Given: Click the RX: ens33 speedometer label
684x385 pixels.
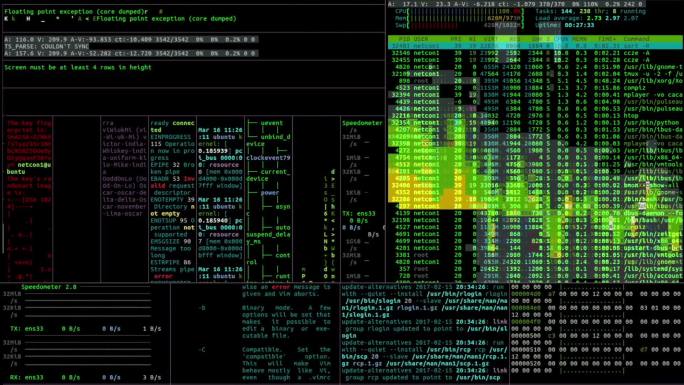Looking at the screenshot, I should [27, 377].
